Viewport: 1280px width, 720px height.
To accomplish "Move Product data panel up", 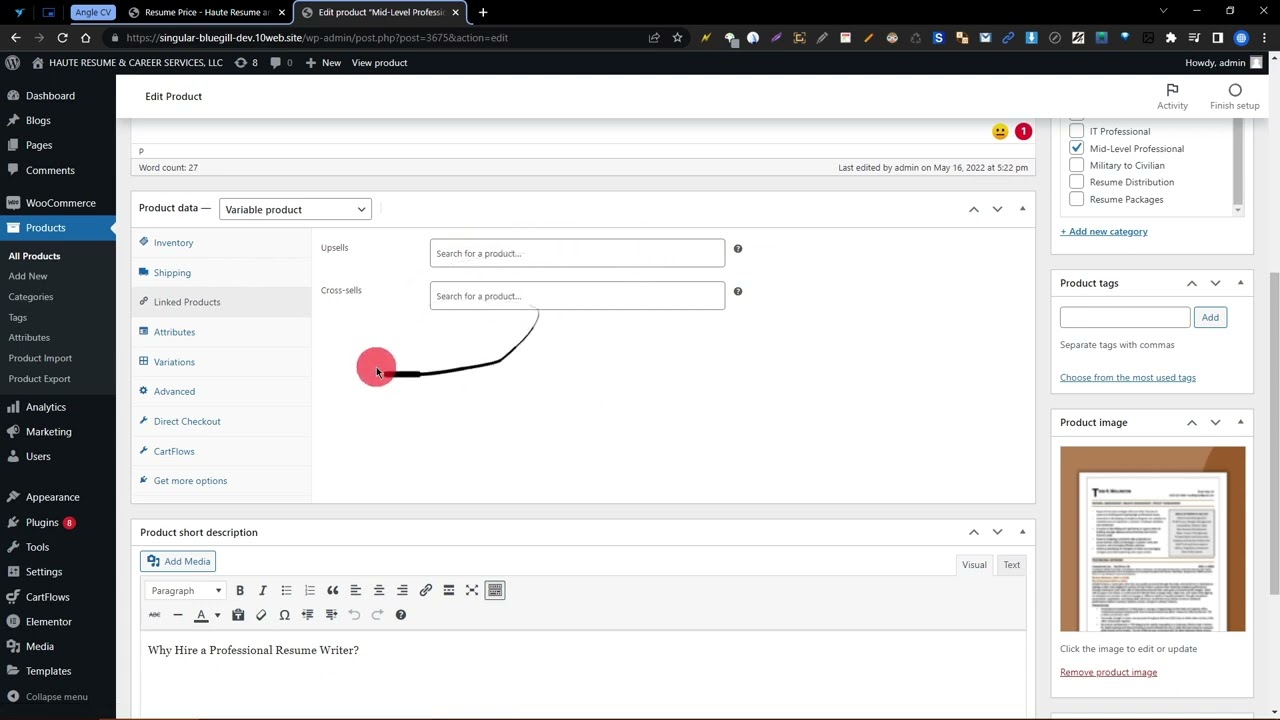I will pos(973,208).
